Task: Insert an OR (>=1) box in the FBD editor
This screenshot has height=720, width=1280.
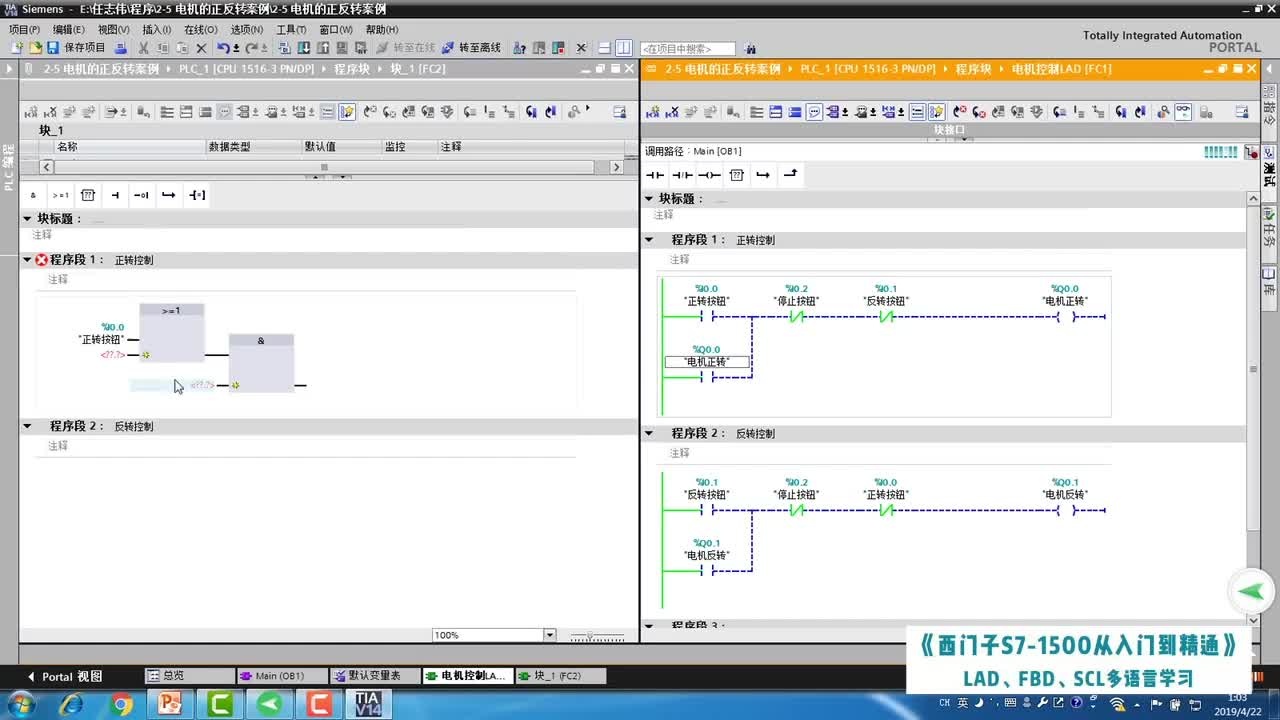Action: point(61,195)
